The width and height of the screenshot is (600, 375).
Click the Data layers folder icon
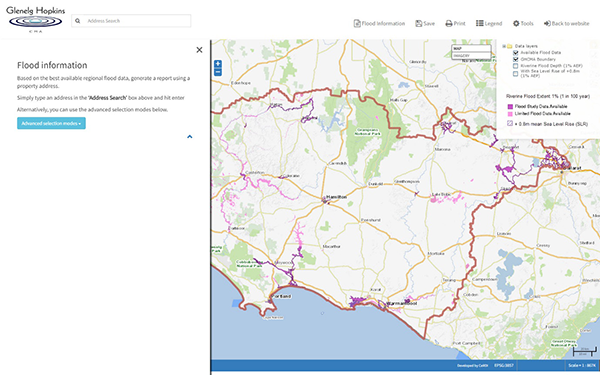click(x=510, y=46)
